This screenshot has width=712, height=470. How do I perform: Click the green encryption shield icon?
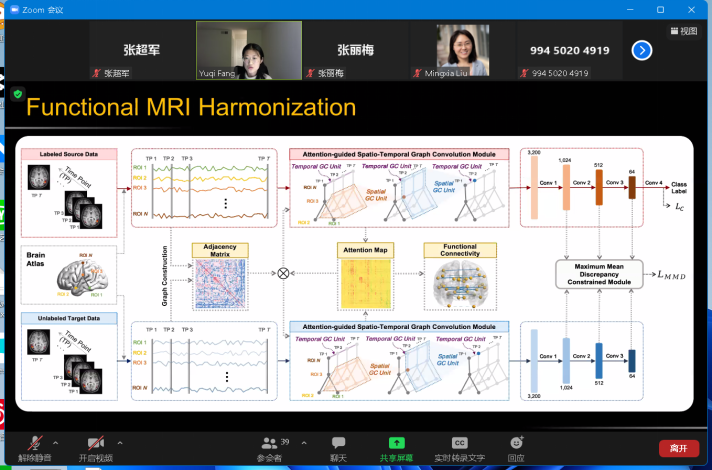point(18,93)
